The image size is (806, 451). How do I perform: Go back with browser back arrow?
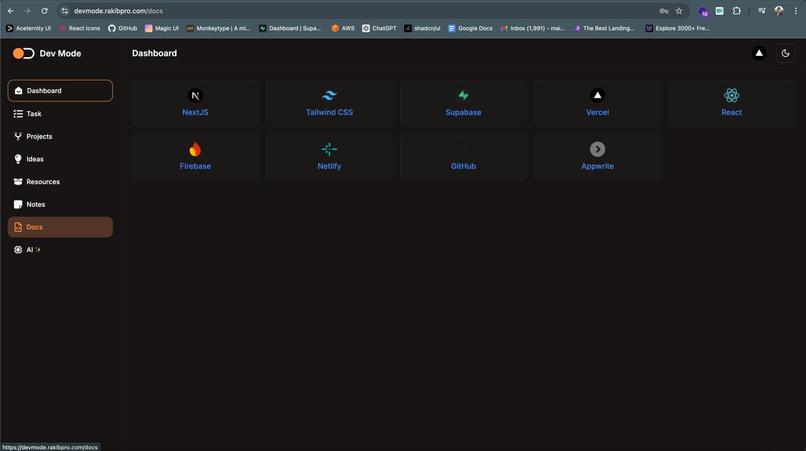[x=11, y=11]
